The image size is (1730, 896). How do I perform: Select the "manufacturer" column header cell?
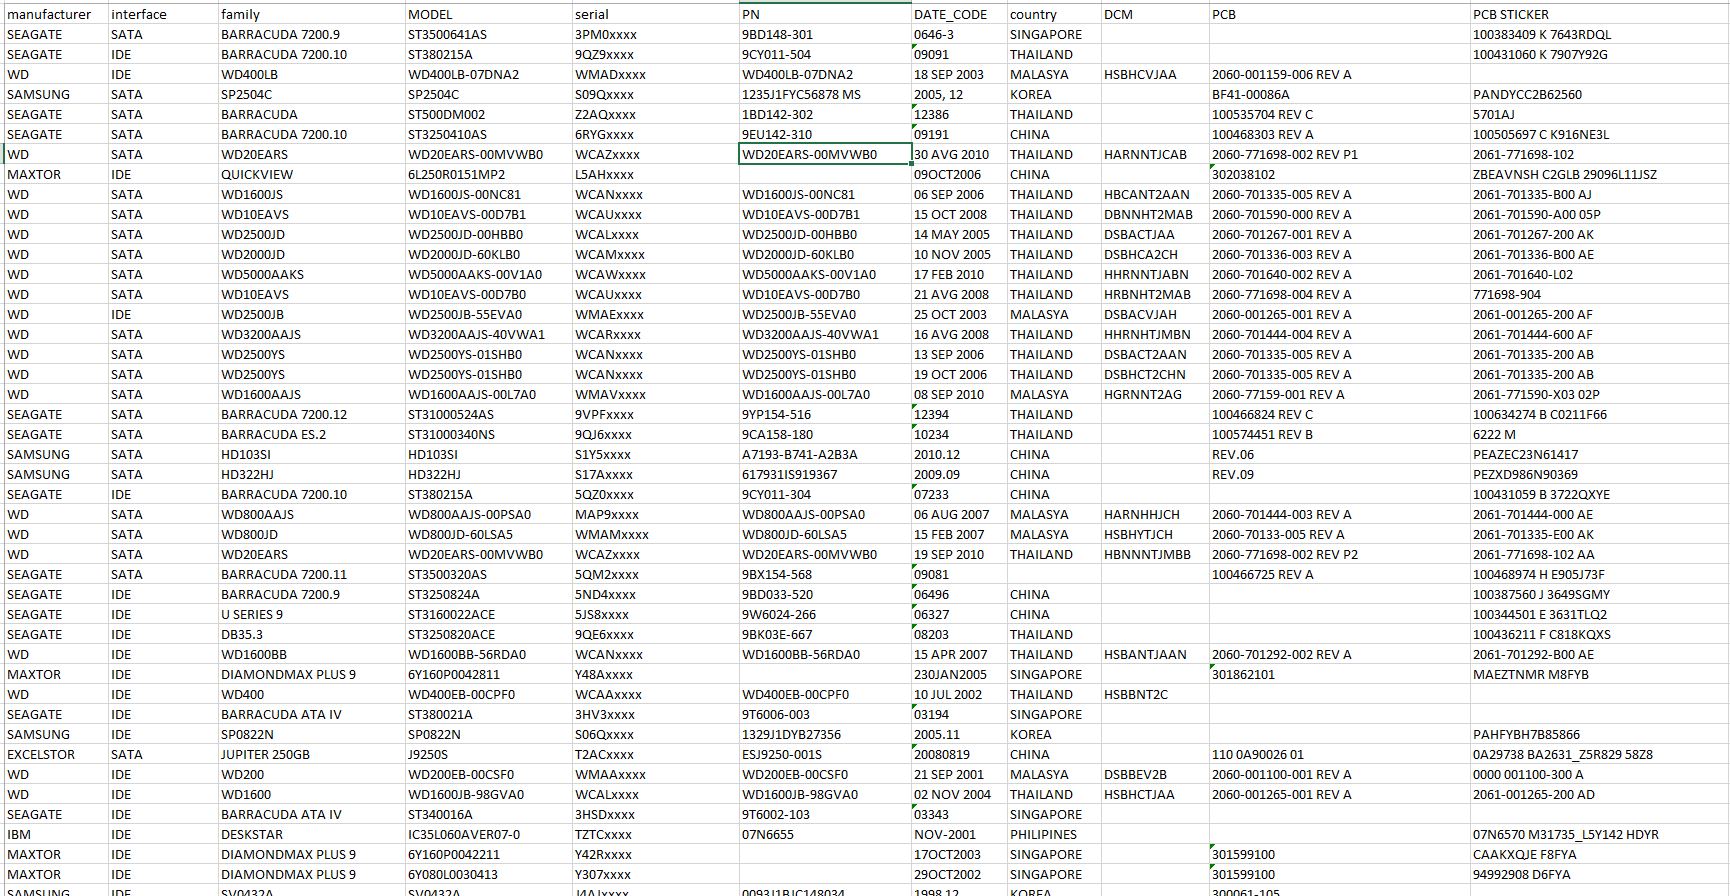click(x=56, y=14)
